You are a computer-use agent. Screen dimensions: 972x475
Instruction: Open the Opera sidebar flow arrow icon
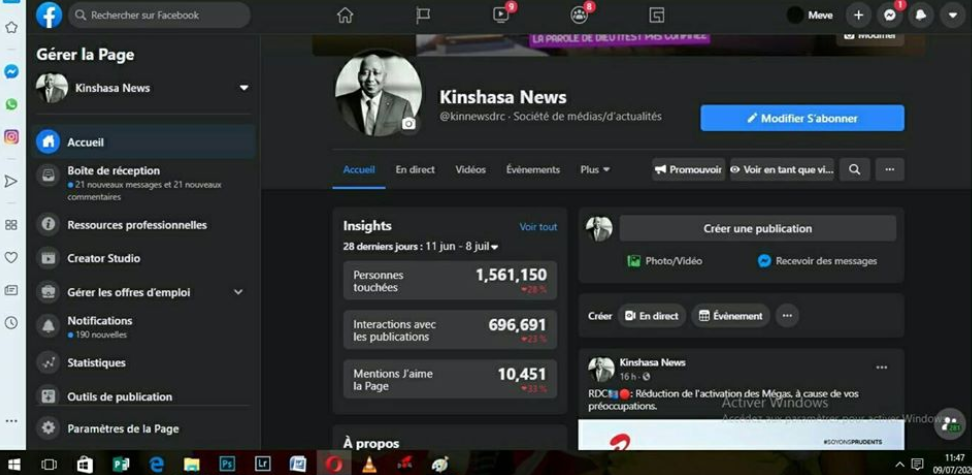pos(11,181)
